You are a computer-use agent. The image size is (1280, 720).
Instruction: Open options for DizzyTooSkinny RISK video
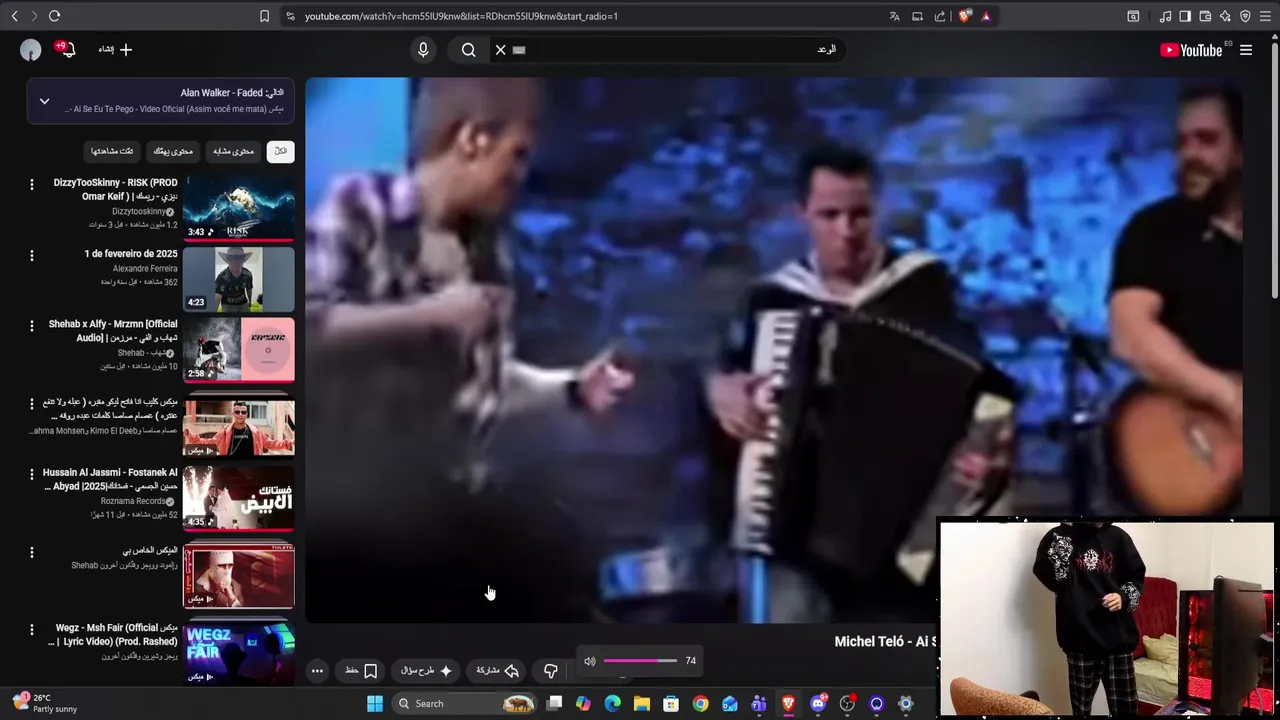[31, 184]
